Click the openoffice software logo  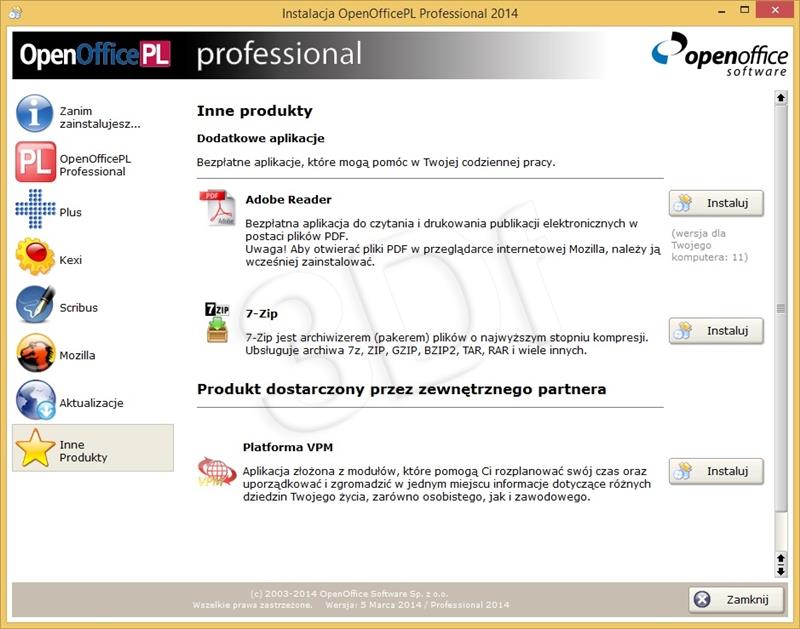(720, 55)
